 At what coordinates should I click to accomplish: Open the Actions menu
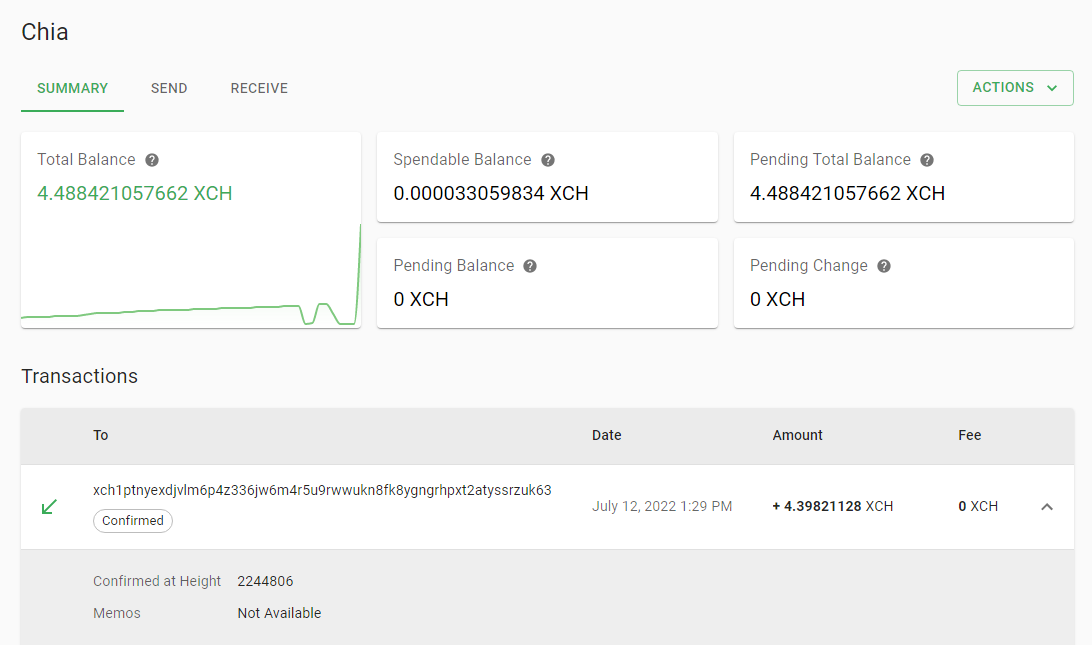coord(1015,87)
